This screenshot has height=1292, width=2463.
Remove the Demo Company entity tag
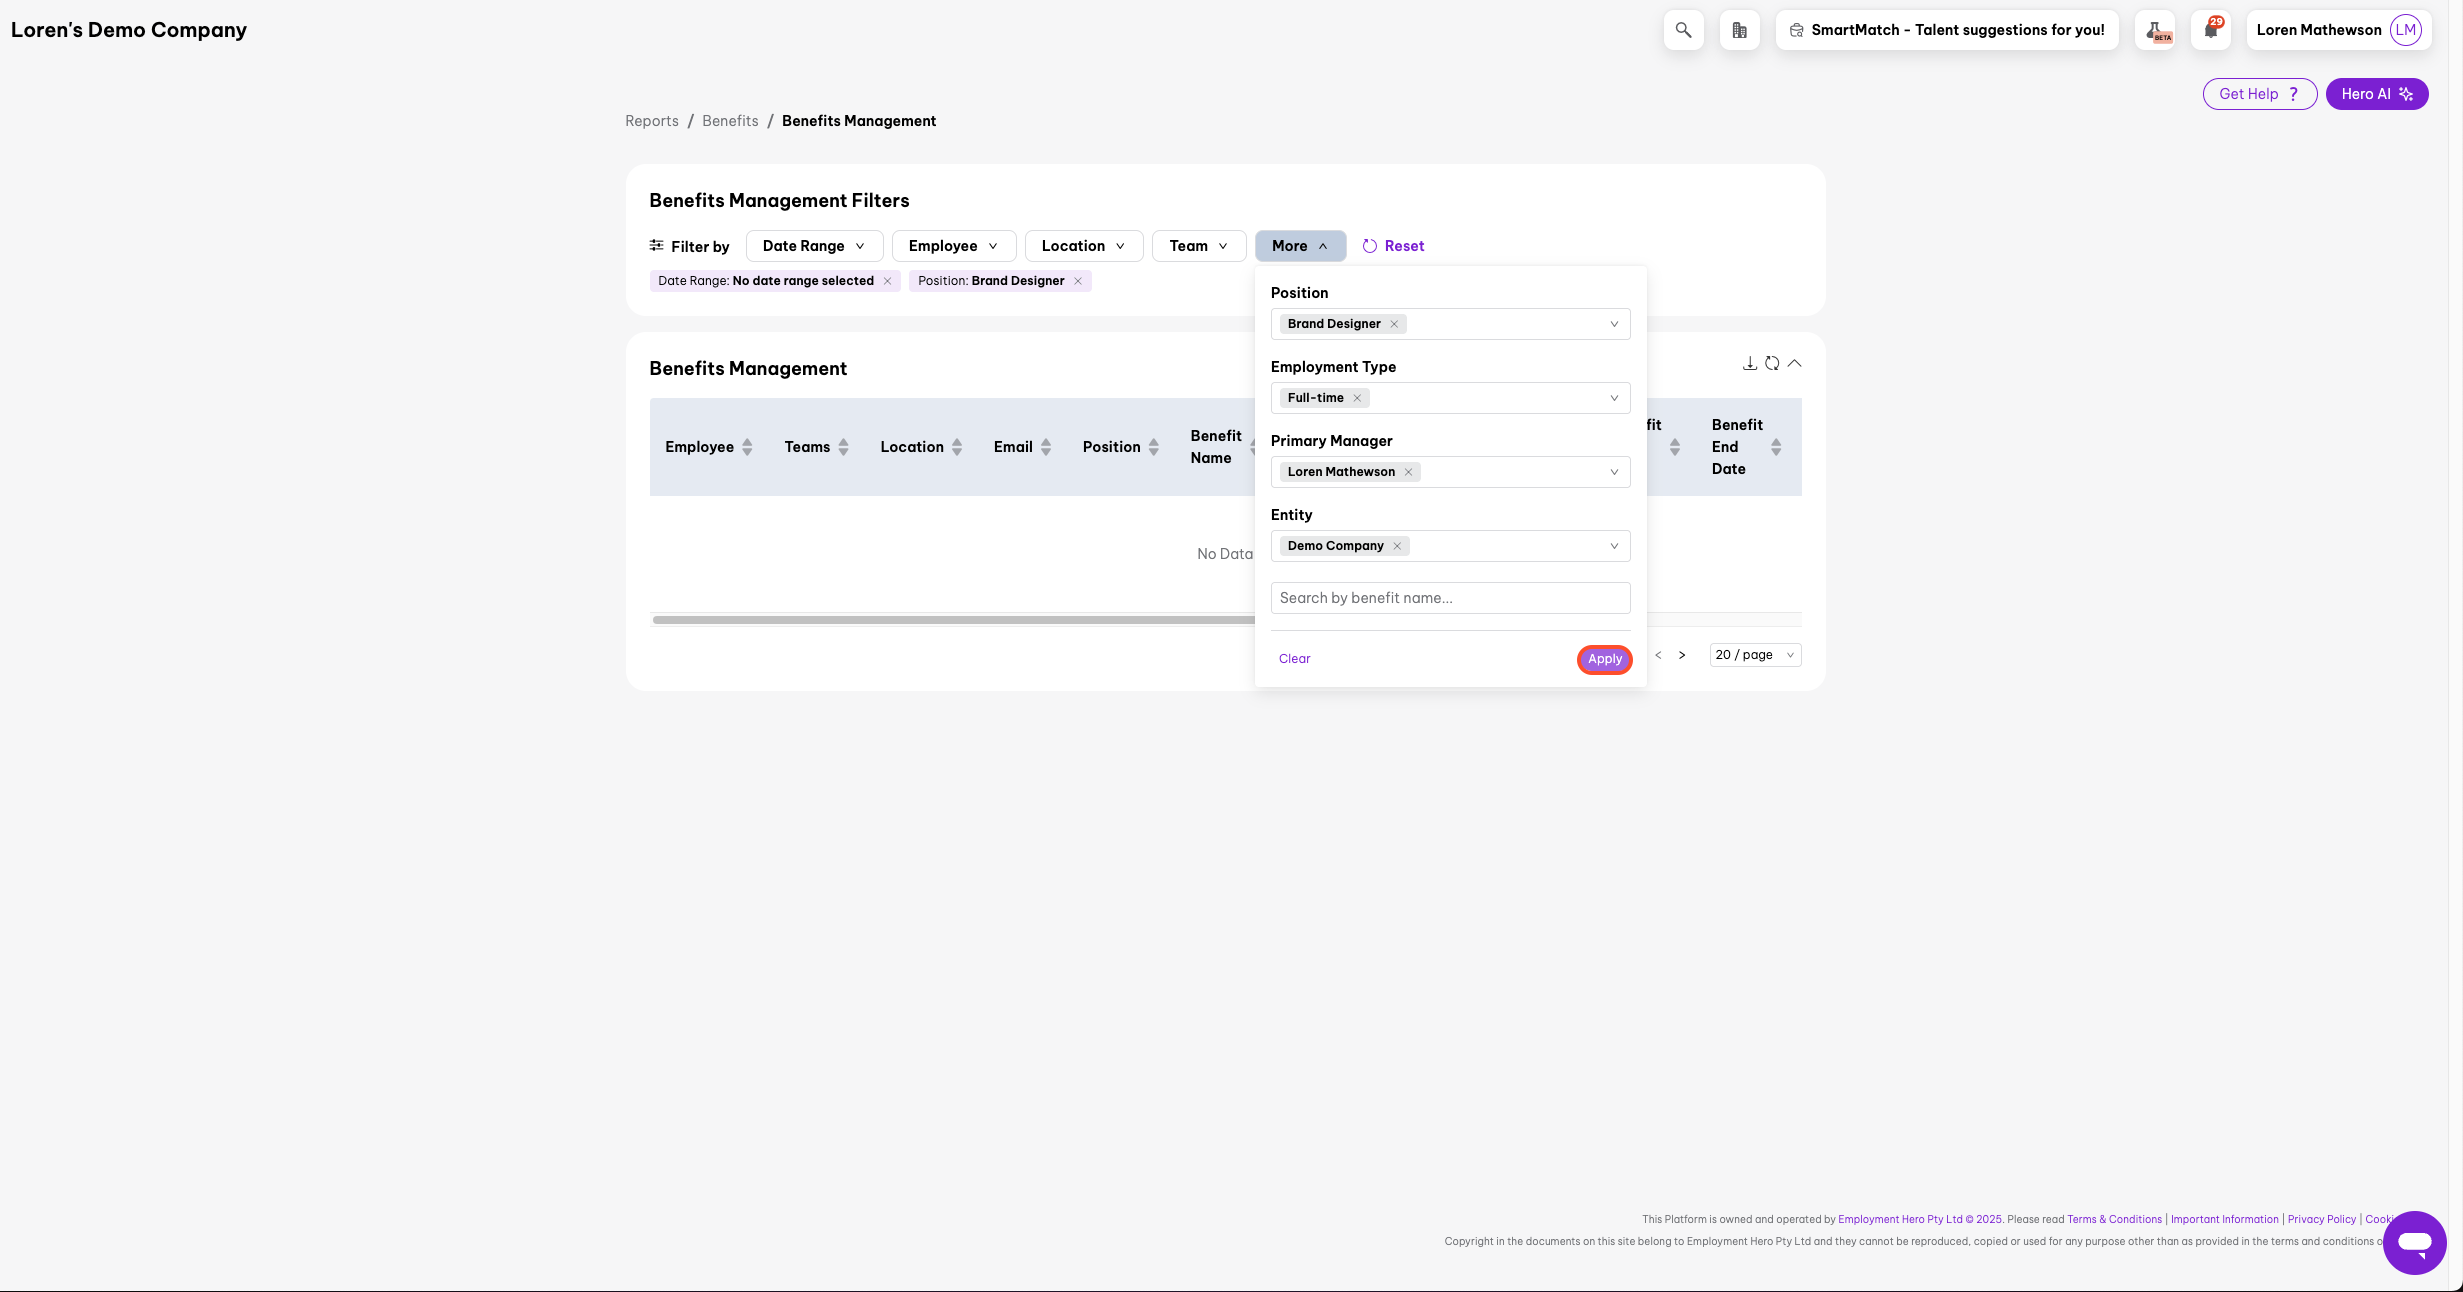(1397, 546)
